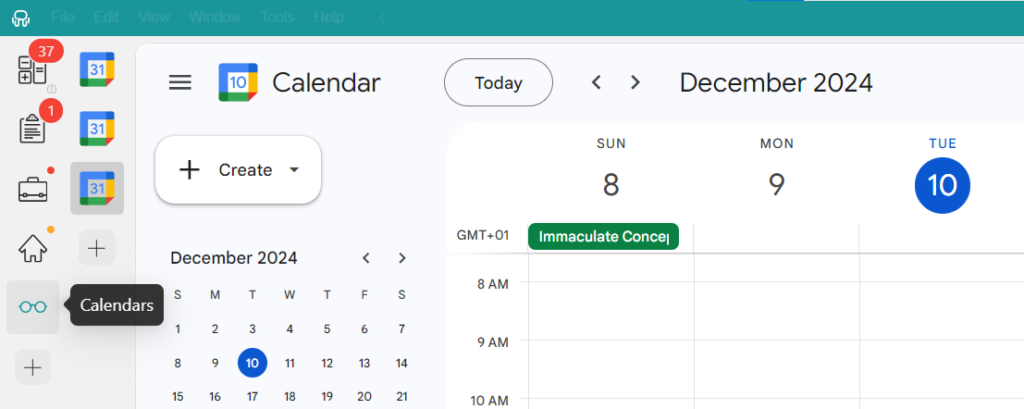Add an app via plus below calendar icons
1024x409 pixels.
coord(97,247)
